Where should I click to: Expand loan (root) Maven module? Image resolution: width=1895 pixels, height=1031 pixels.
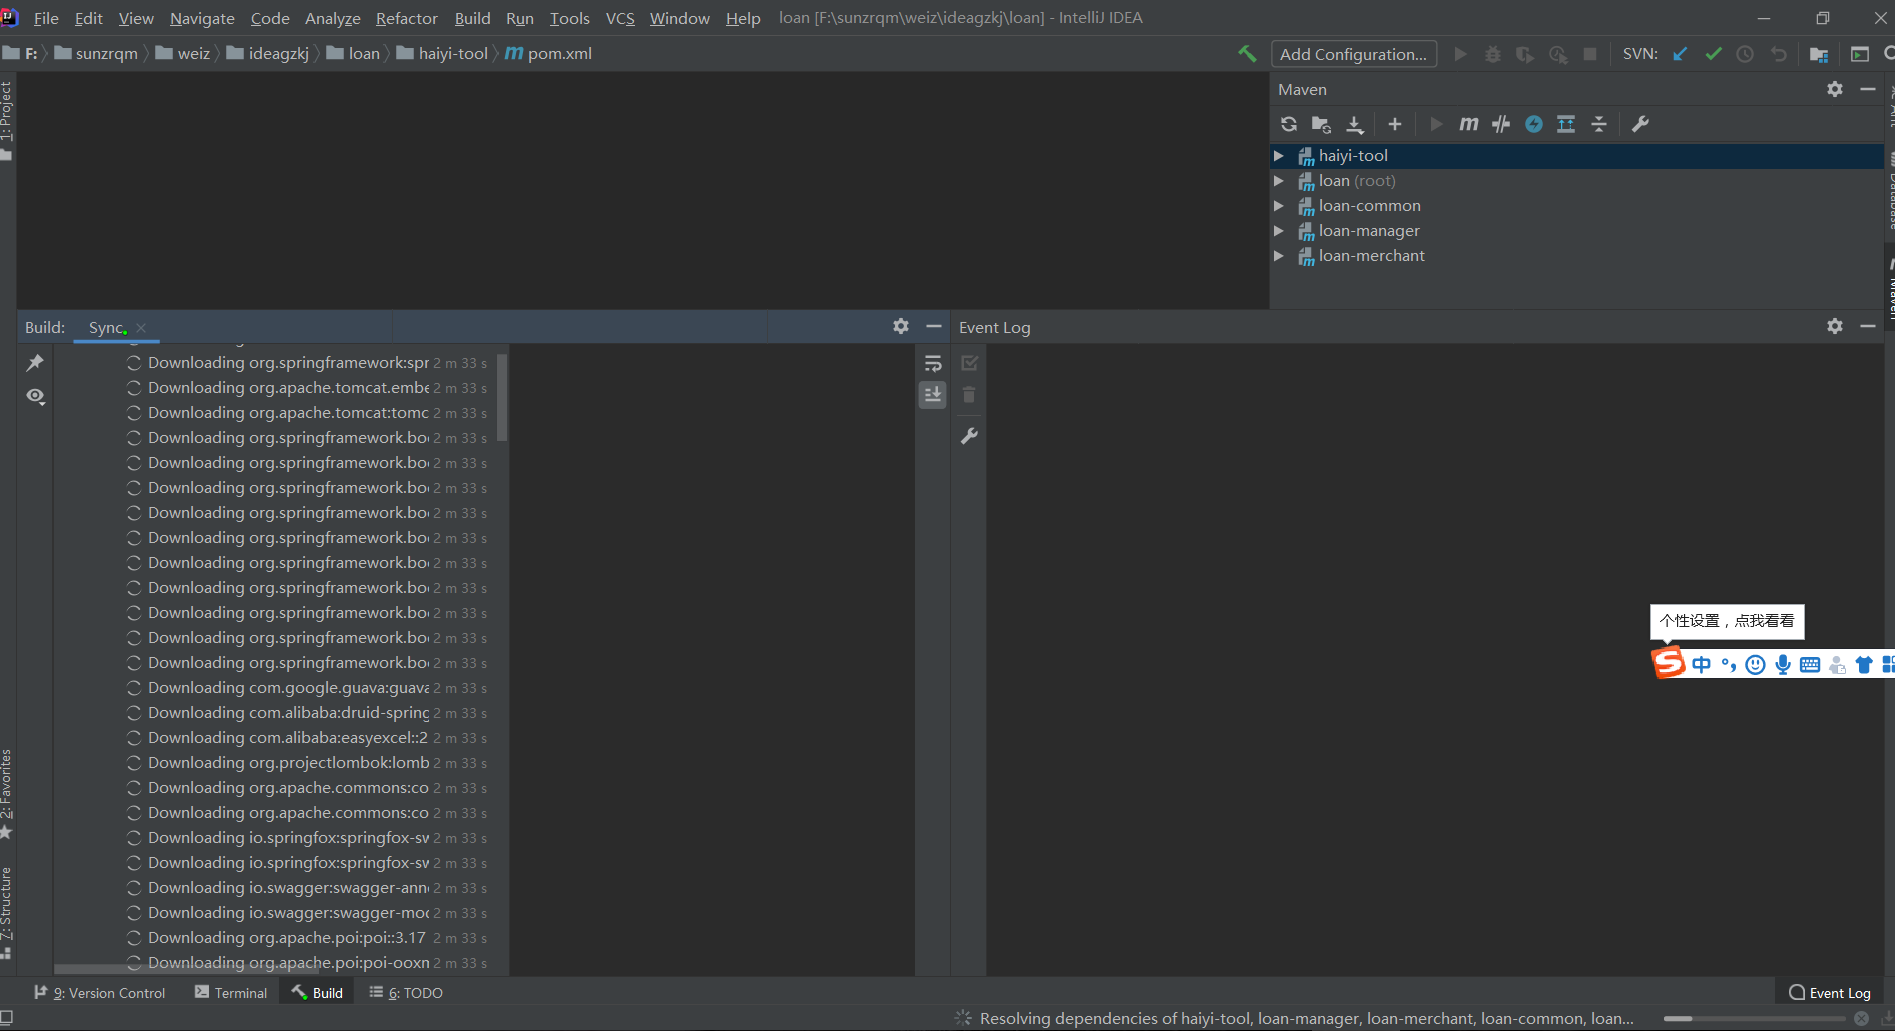coord(1278,181)
